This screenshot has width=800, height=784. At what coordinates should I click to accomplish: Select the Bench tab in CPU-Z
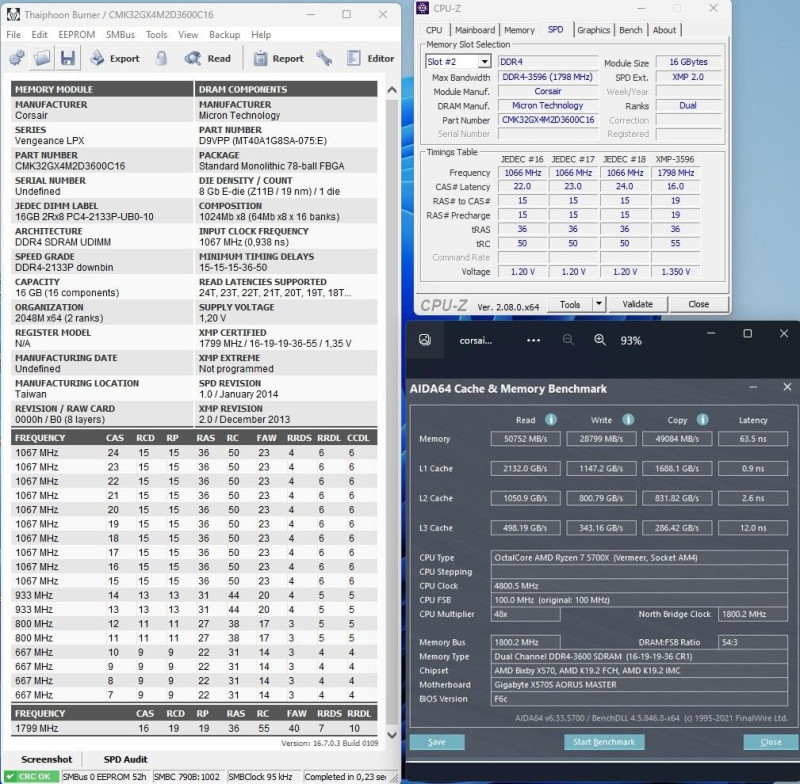(631, 30)
